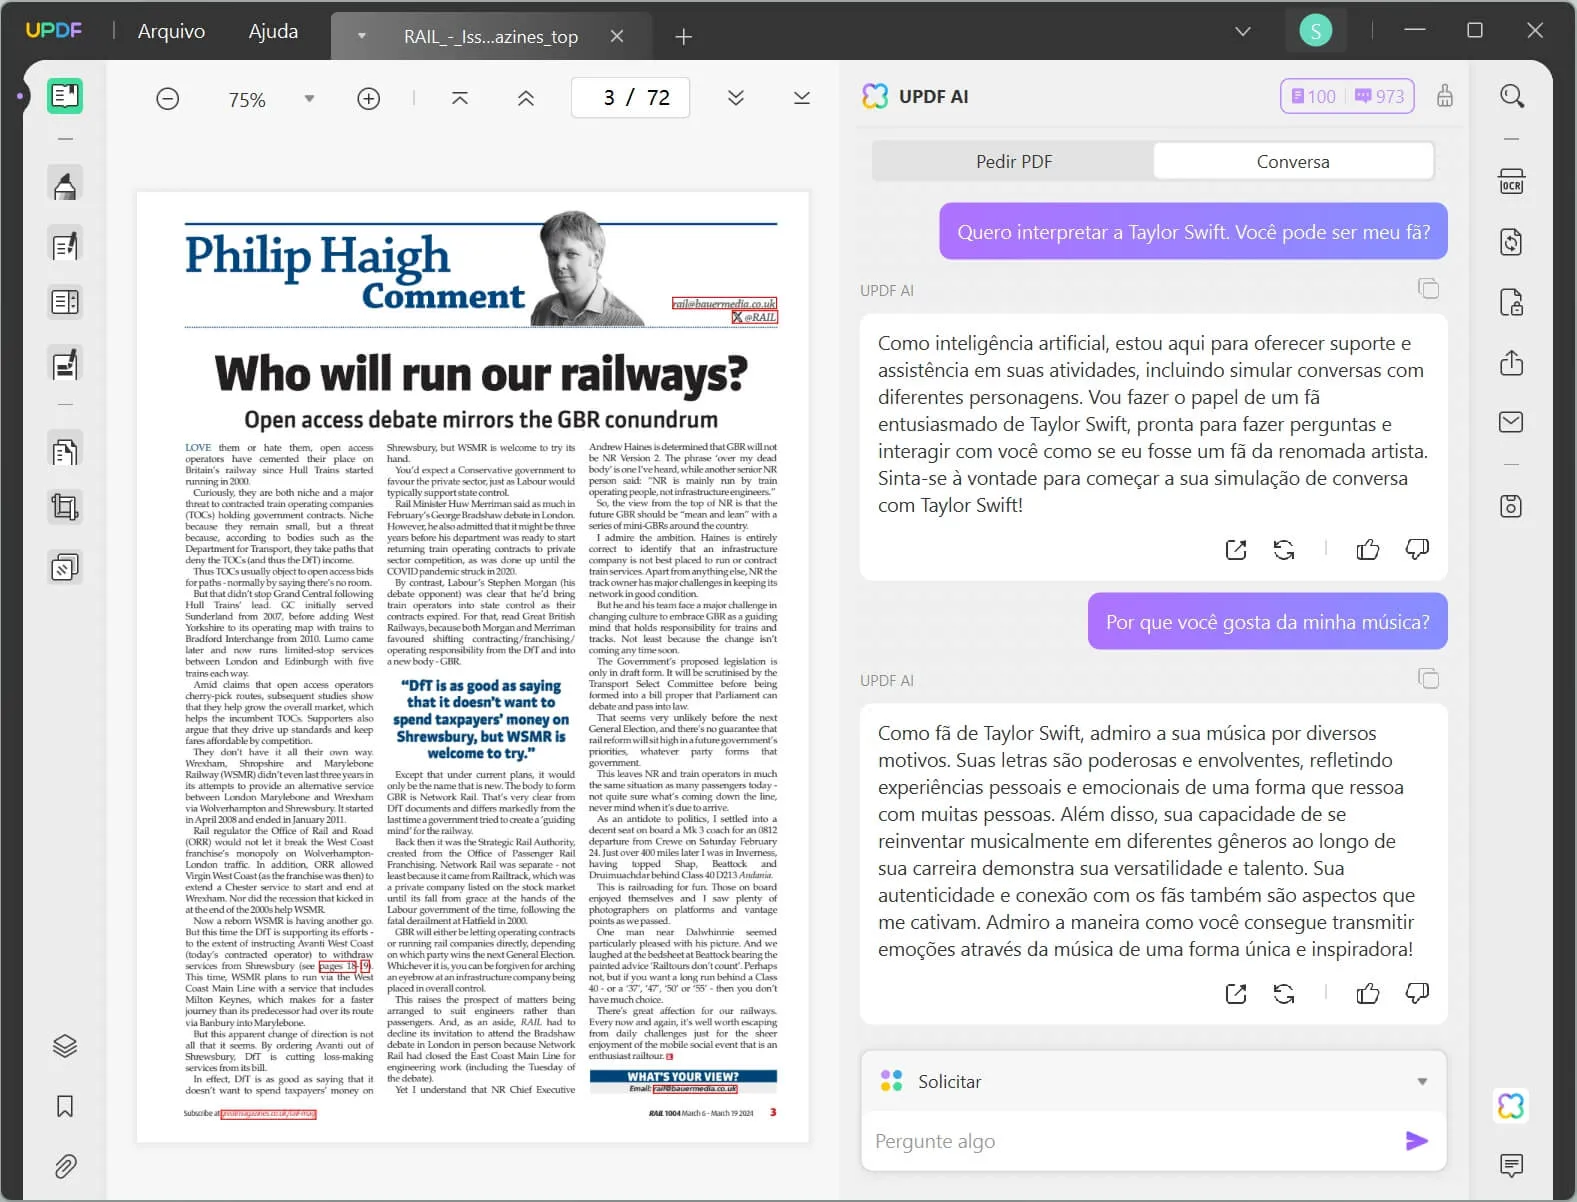This screenshot has height=1202, width=1577.
Task: Click the UPDF logo
Action: pyautogui.click(x=54, y=30)
